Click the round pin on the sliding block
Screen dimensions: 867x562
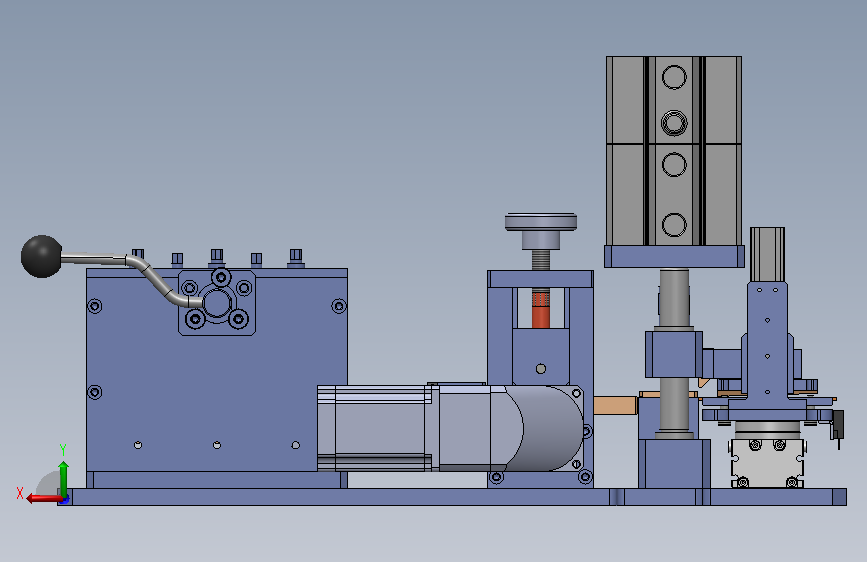541,368
